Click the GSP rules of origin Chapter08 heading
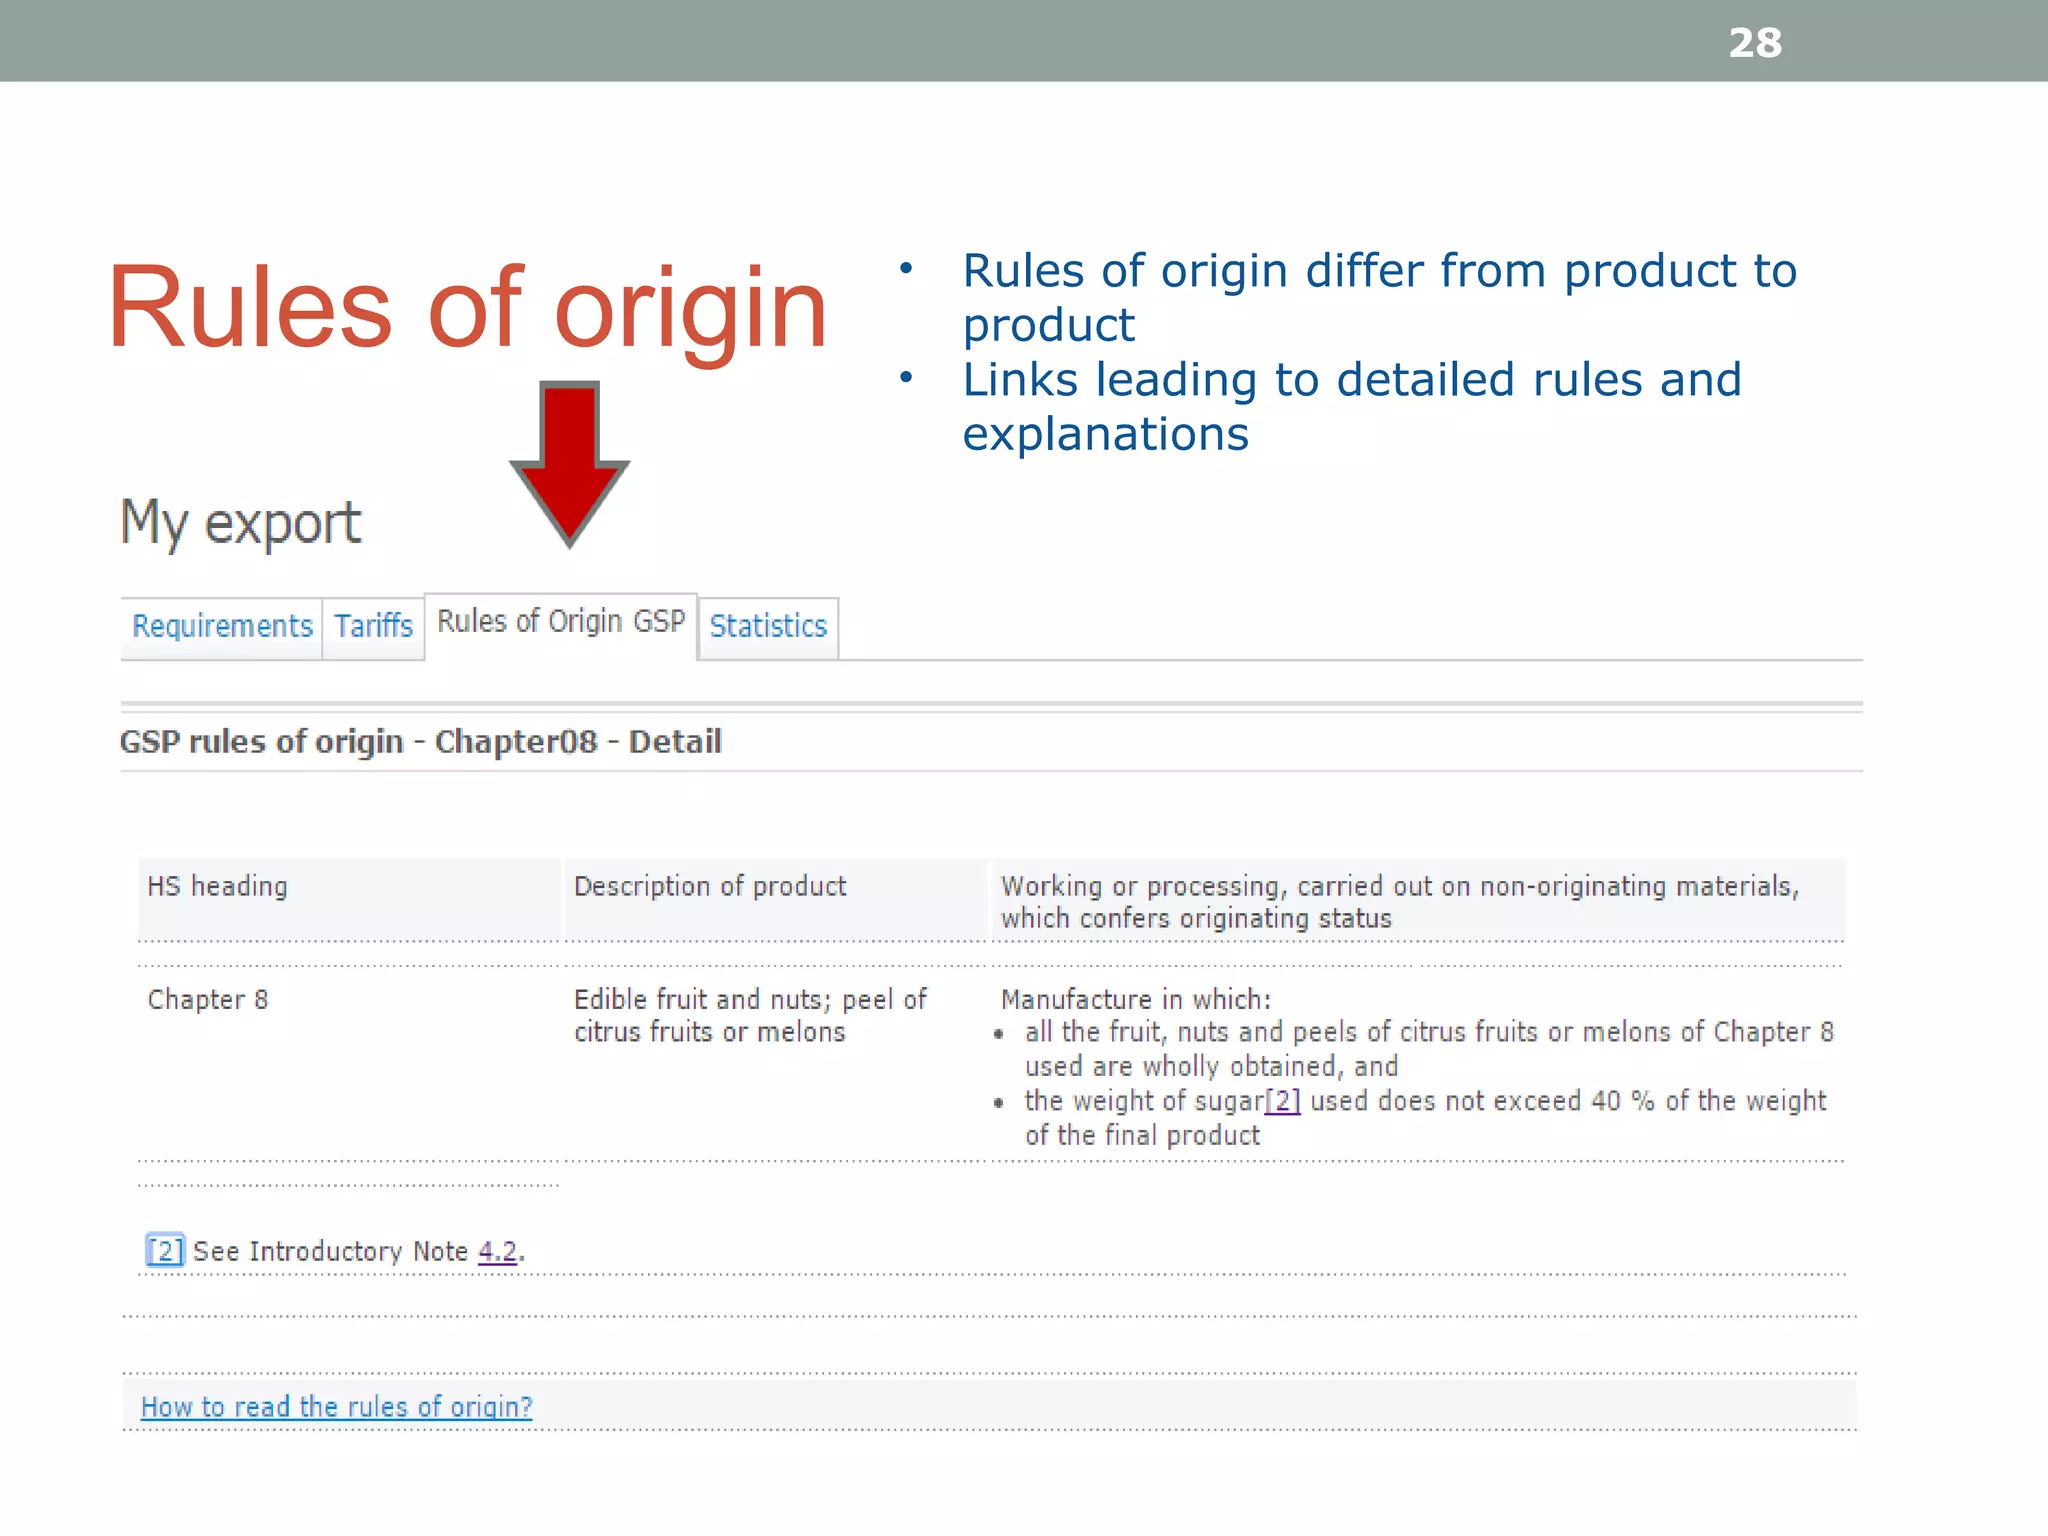The width and height of the screenshot is (2048, 1536). 420,742
